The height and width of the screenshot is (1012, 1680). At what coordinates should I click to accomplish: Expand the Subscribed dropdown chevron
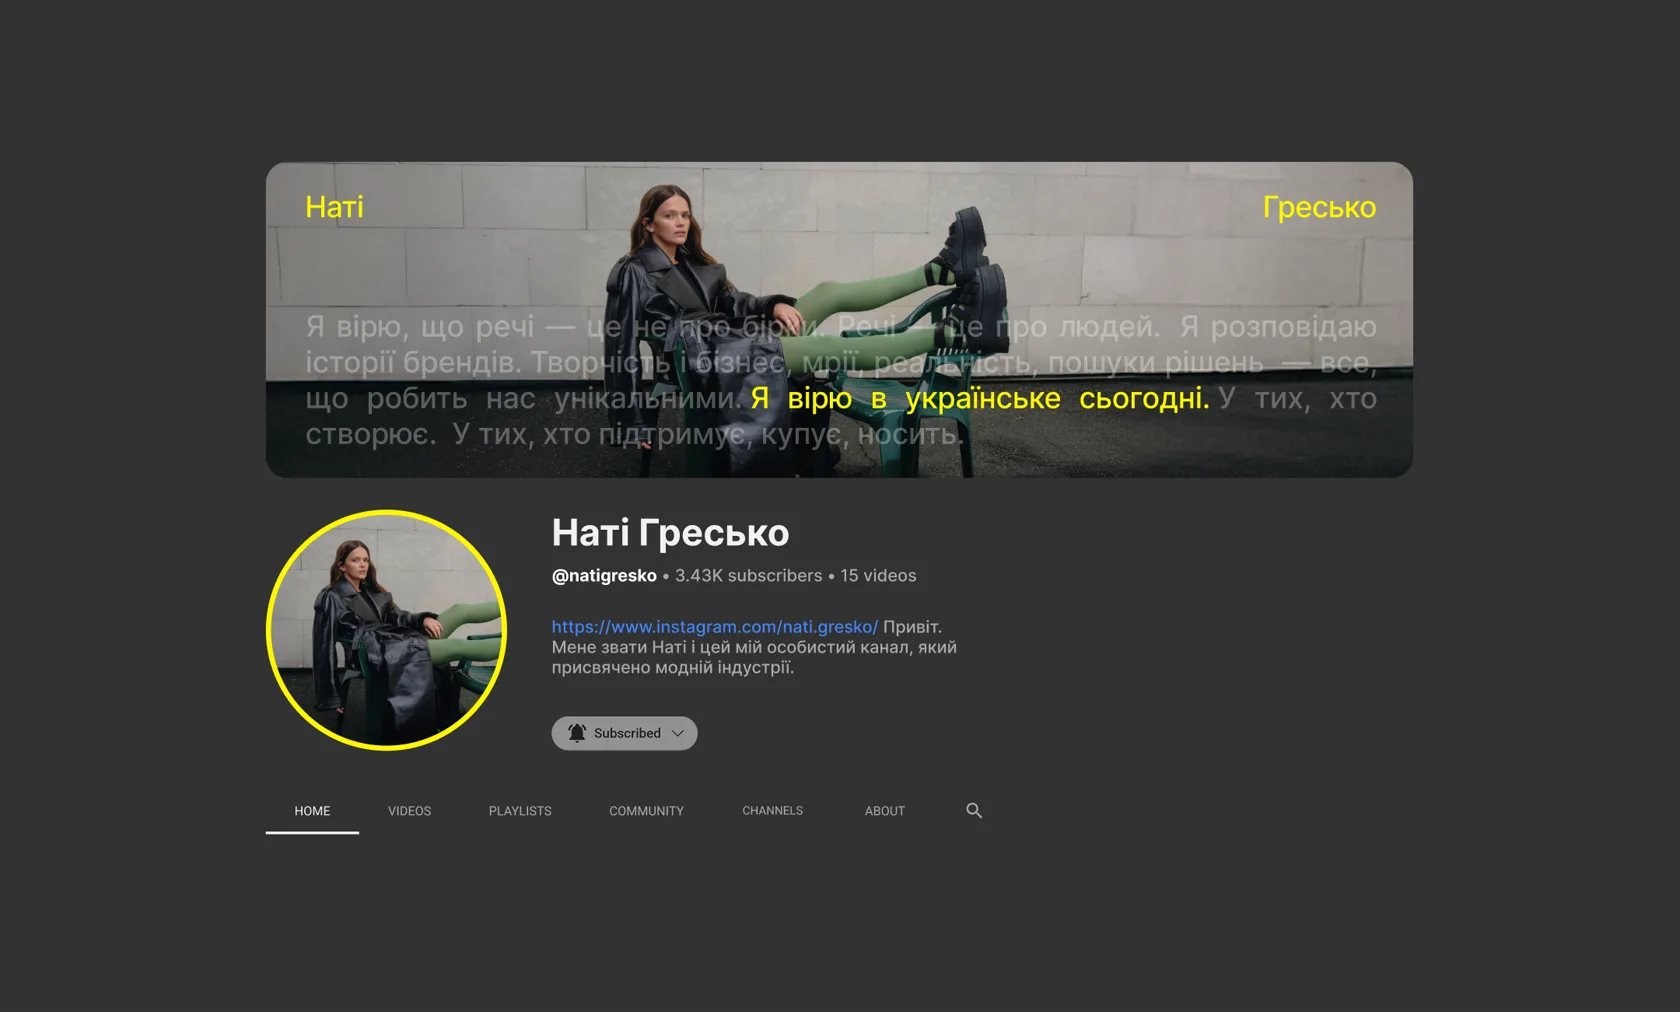point(678,733)
